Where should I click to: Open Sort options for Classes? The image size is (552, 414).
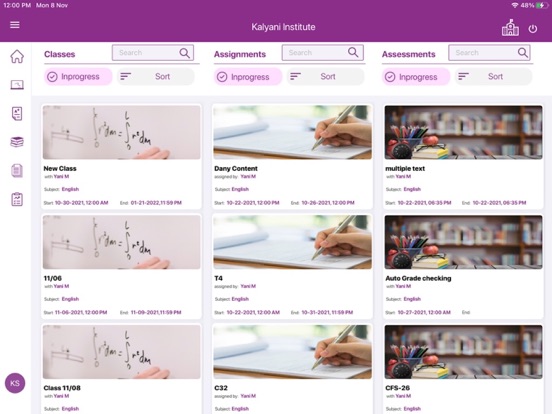[155, 76]
